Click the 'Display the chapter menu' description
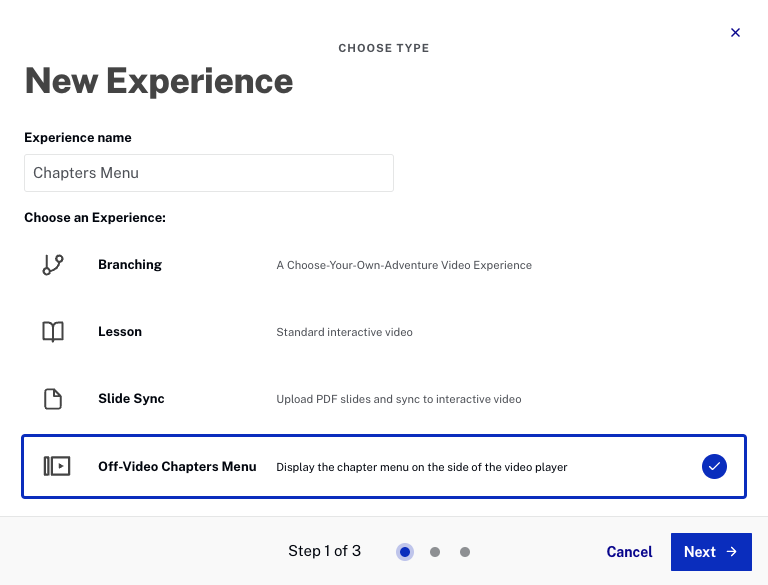 click(421, 467)
